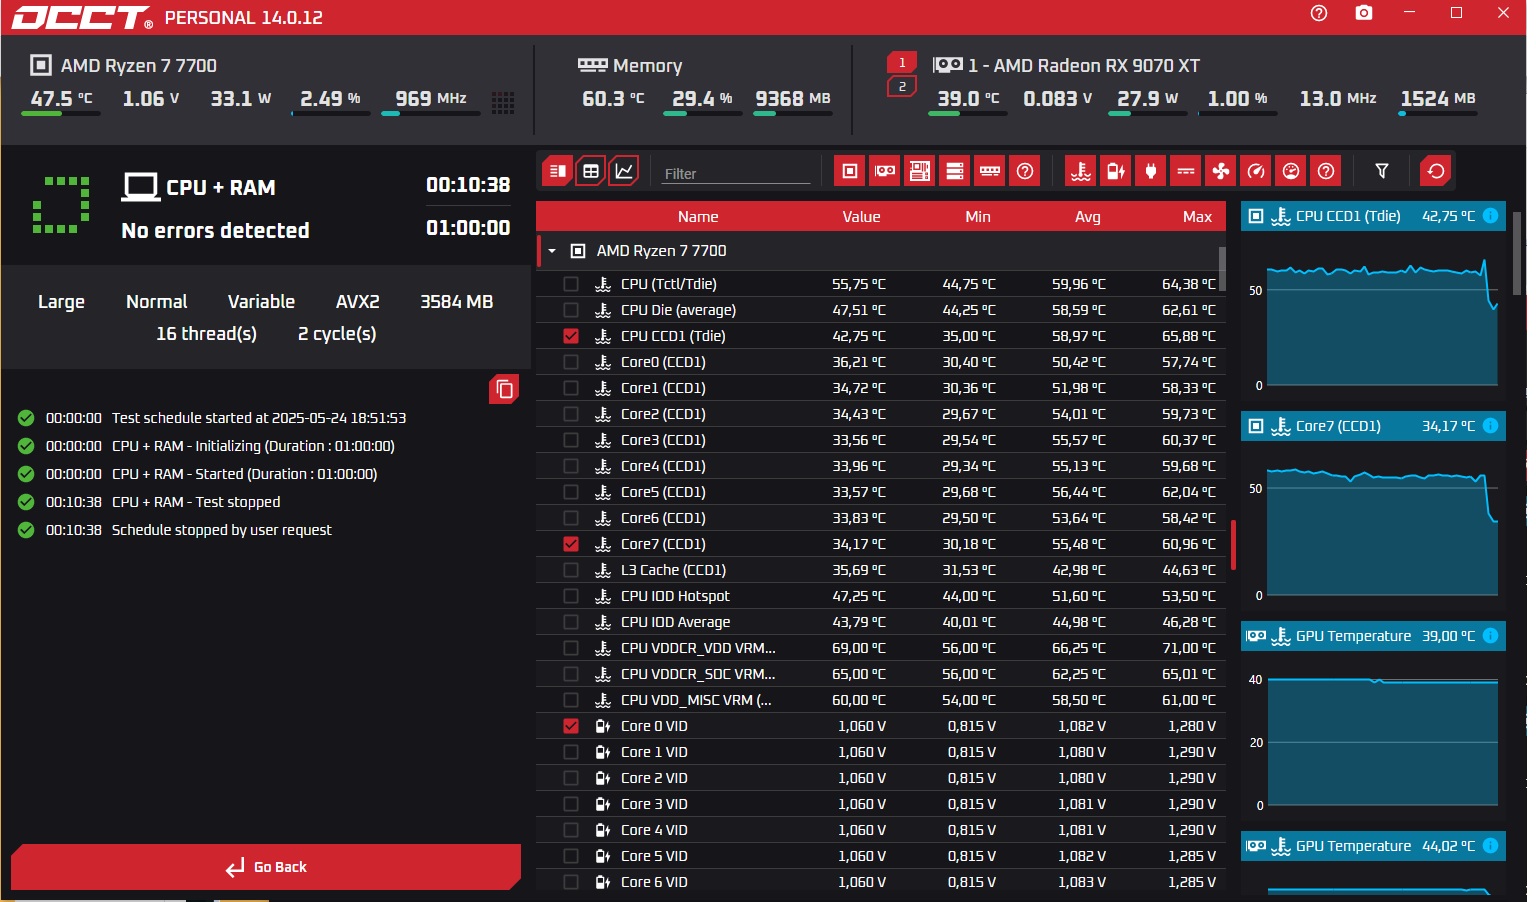The width and height of the screenshot is (1536, 902).
Task: Filter sensors by unknown hardware icon
Action: [x=1025, y=171]
